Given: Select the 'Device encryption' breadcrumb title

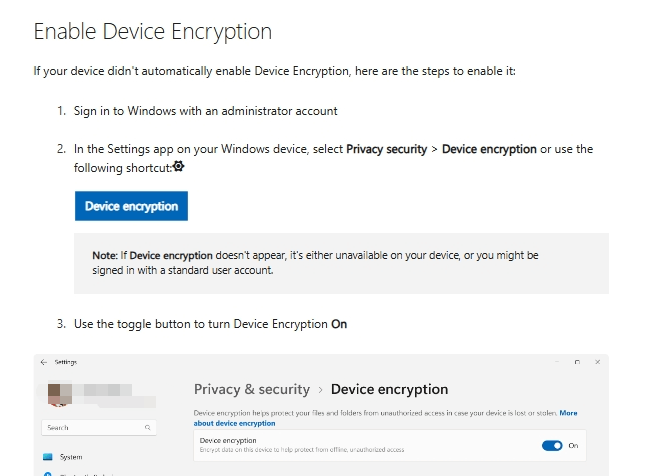Looking at the screenshot, I should (389, 389).
